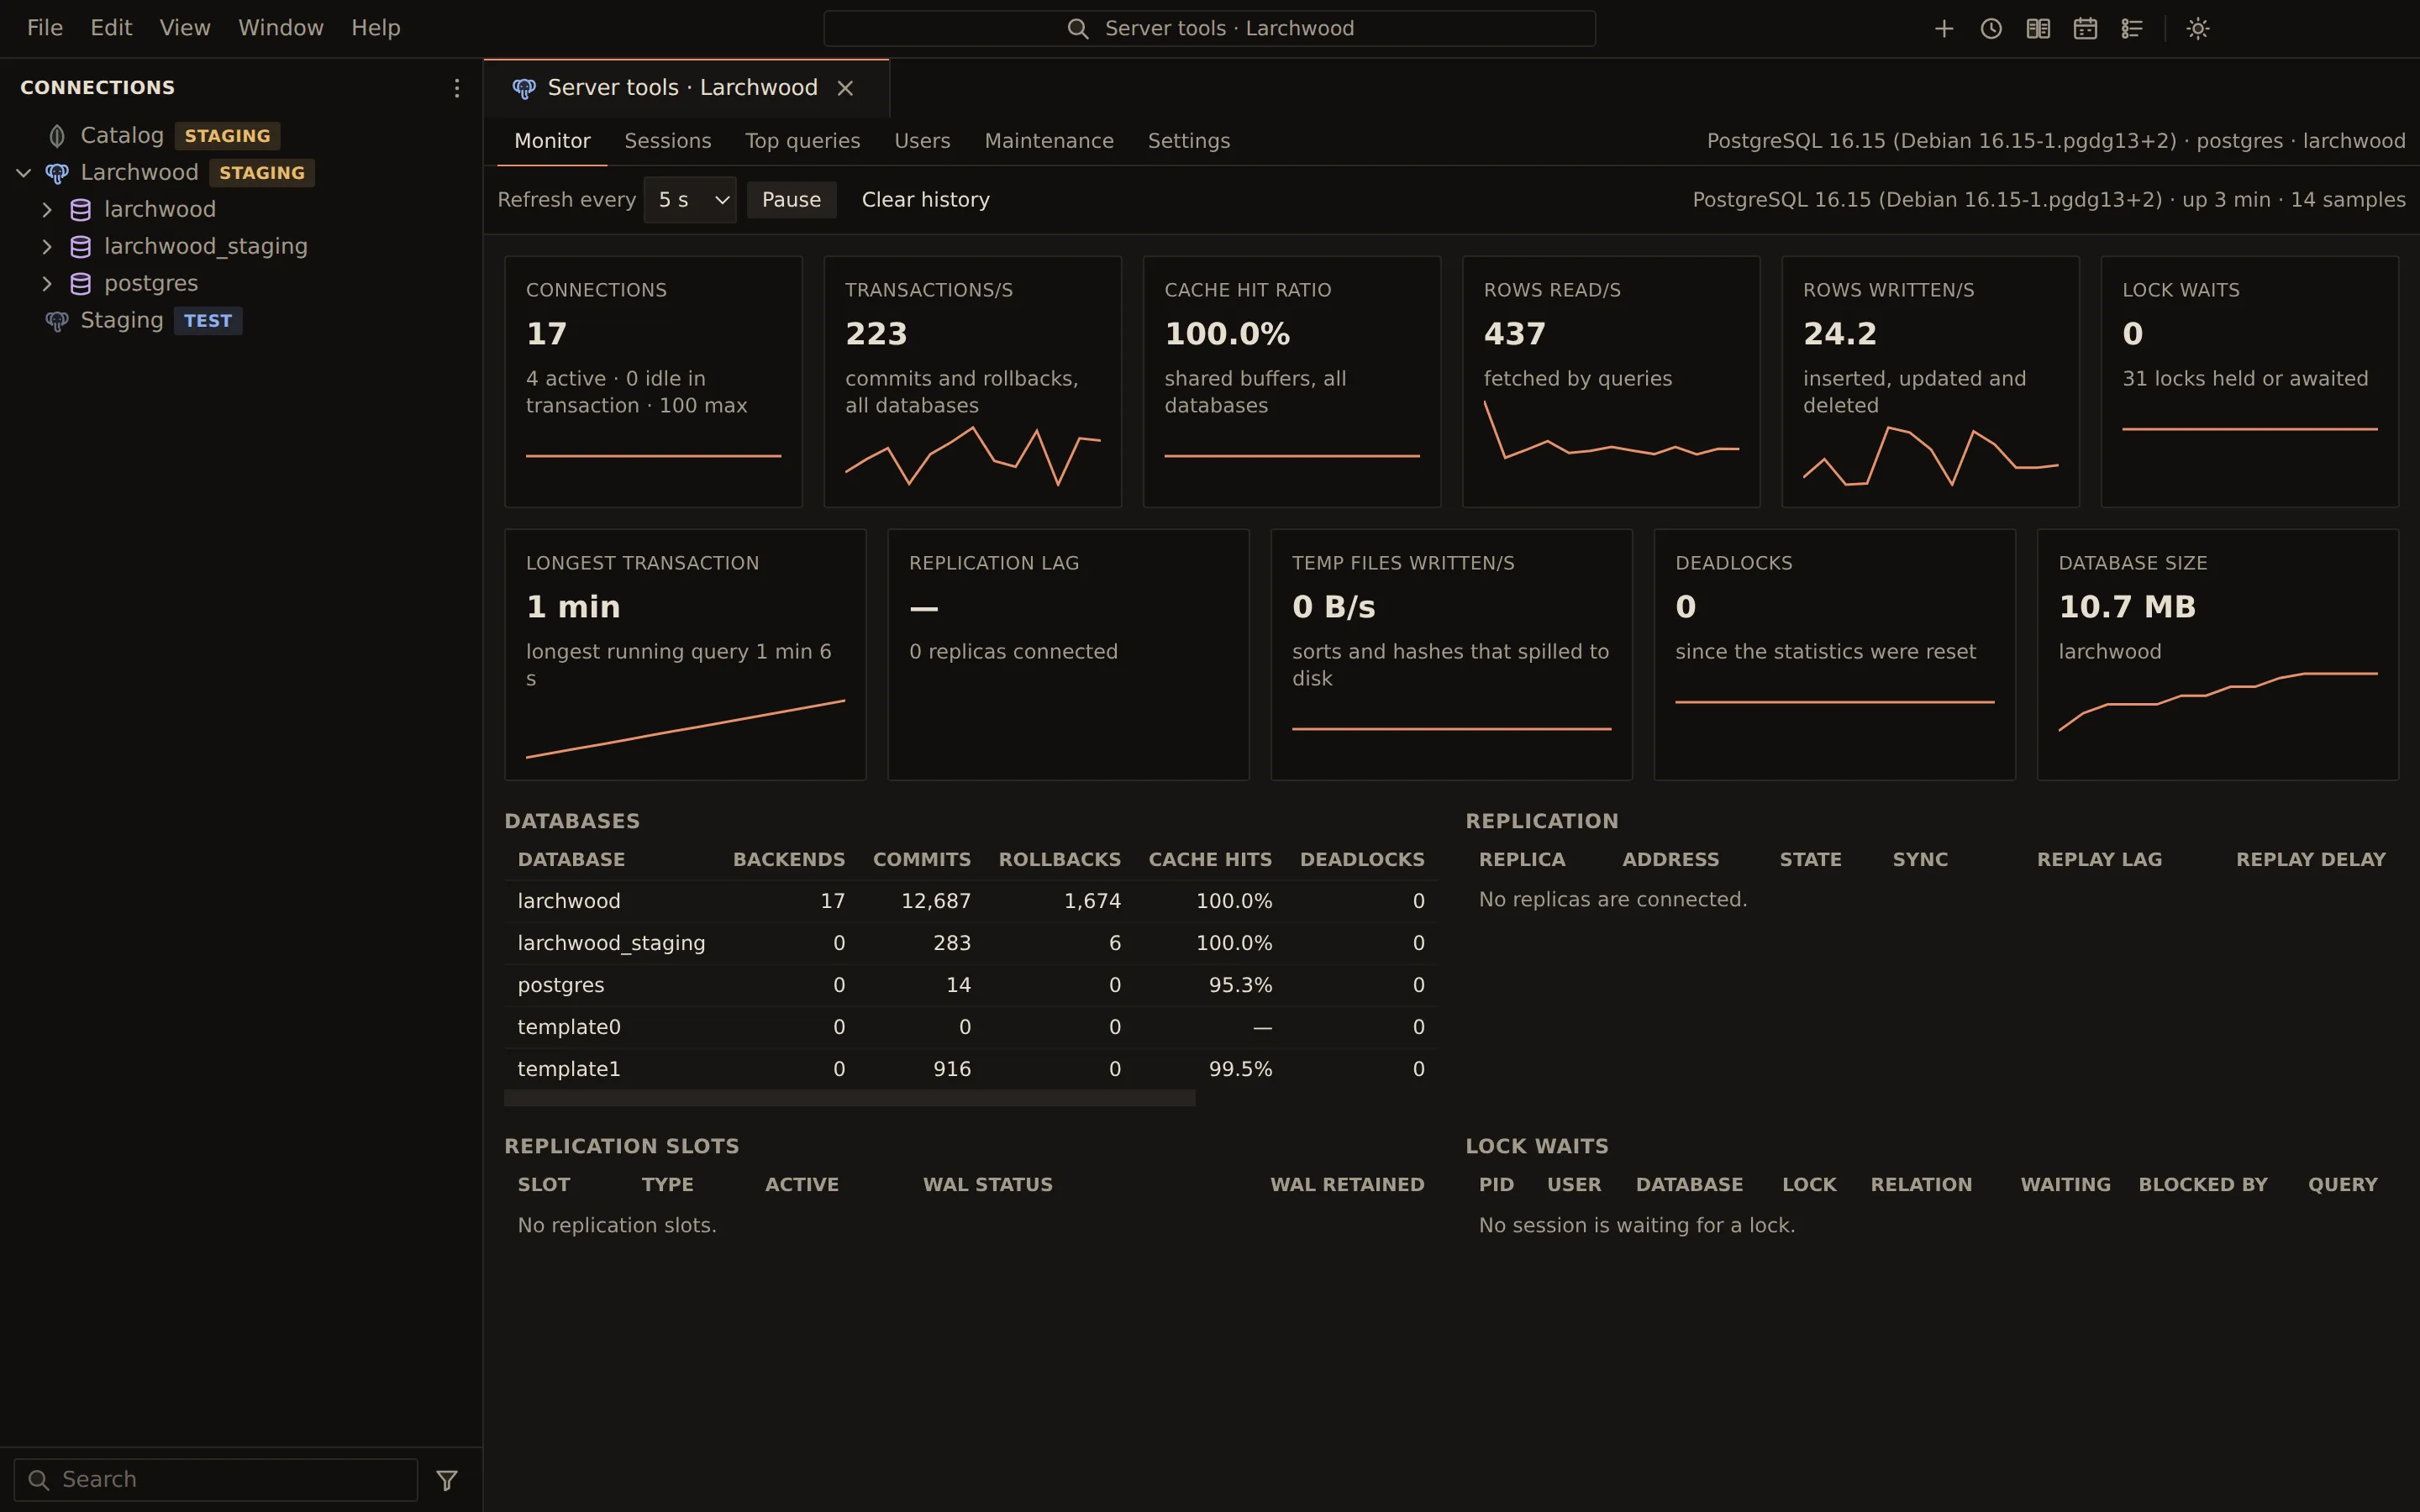This screenshot has height=1512, width=2420.
Task: Click the checklist icon in the toolbar
Action: (2132, 29)
